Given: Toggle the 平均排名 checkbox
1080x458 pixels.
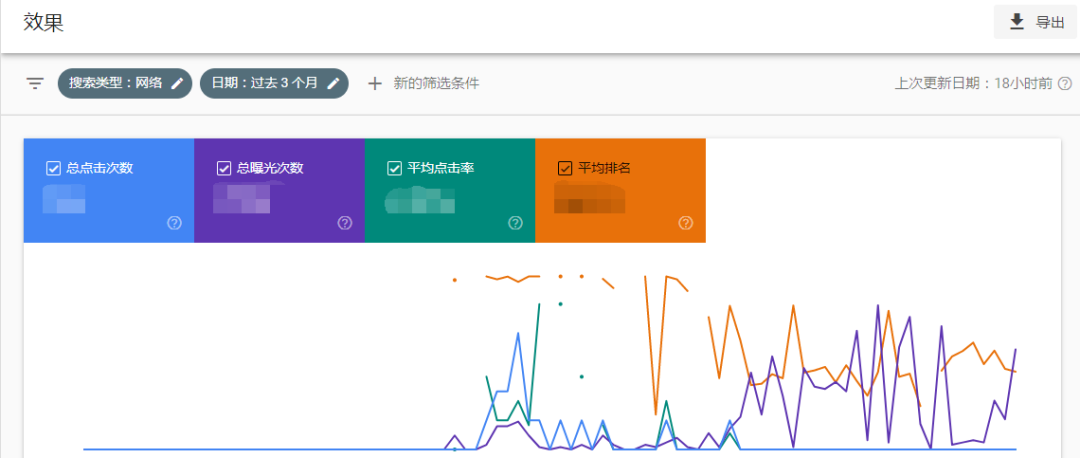Looking at the screenshot, I should 565,168.
